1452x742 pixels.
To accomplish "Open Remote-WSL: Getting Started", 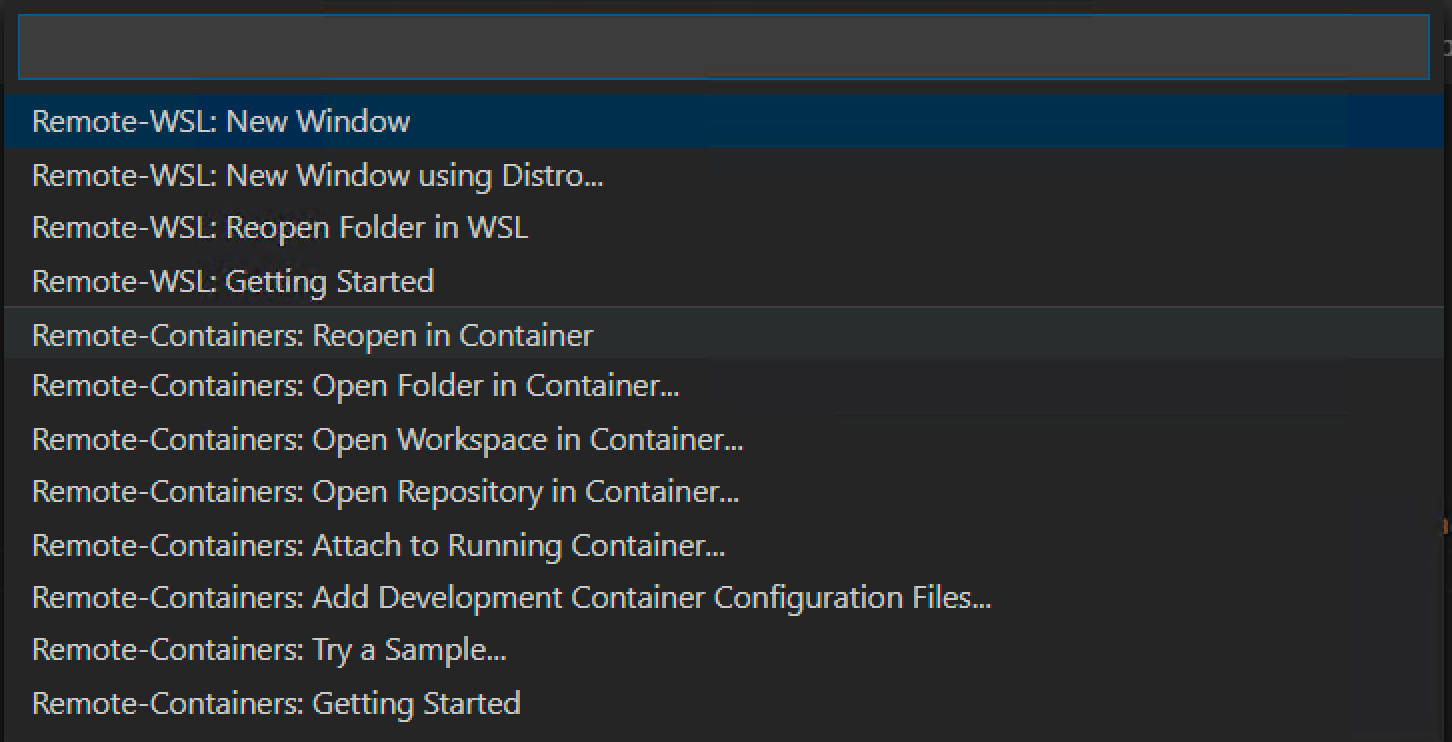I will 724,281.
